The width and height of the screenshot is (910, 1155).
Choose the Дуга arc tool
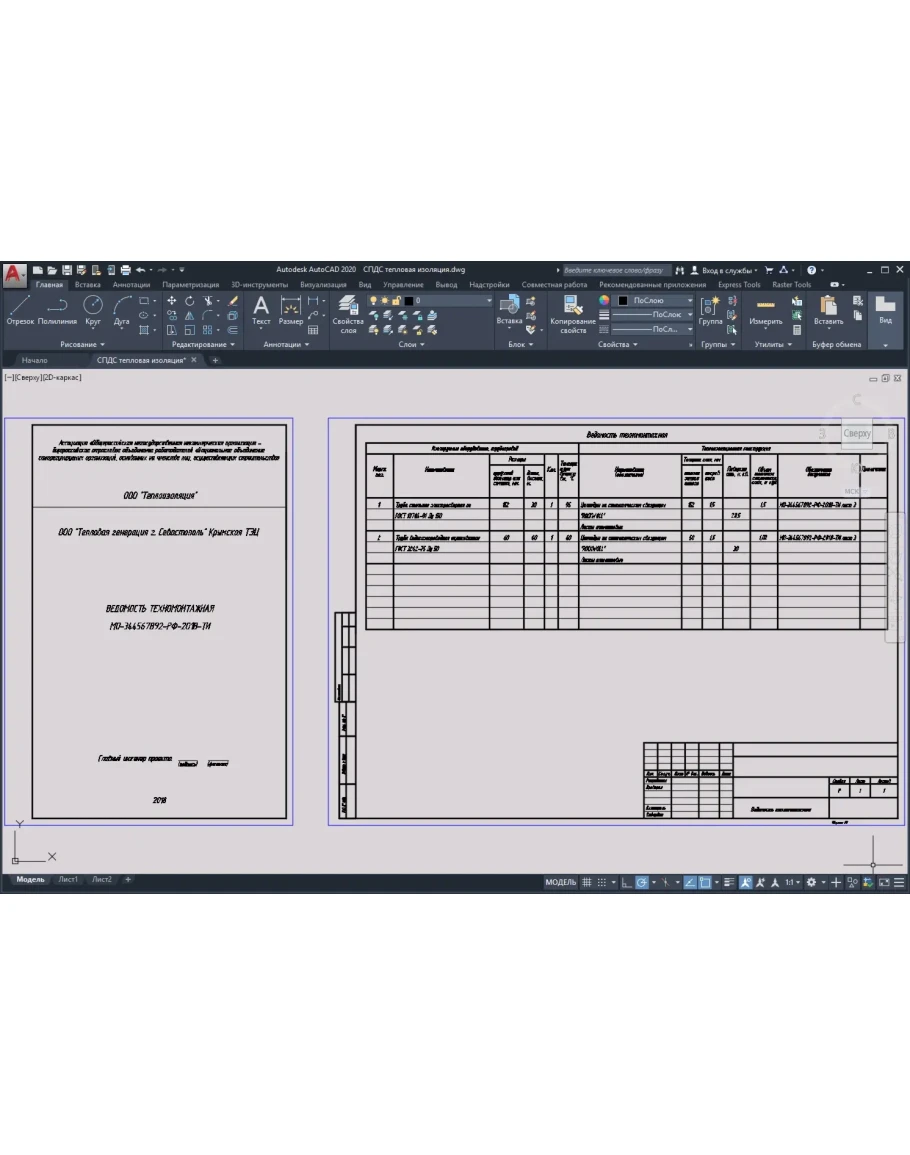point(122,310)
